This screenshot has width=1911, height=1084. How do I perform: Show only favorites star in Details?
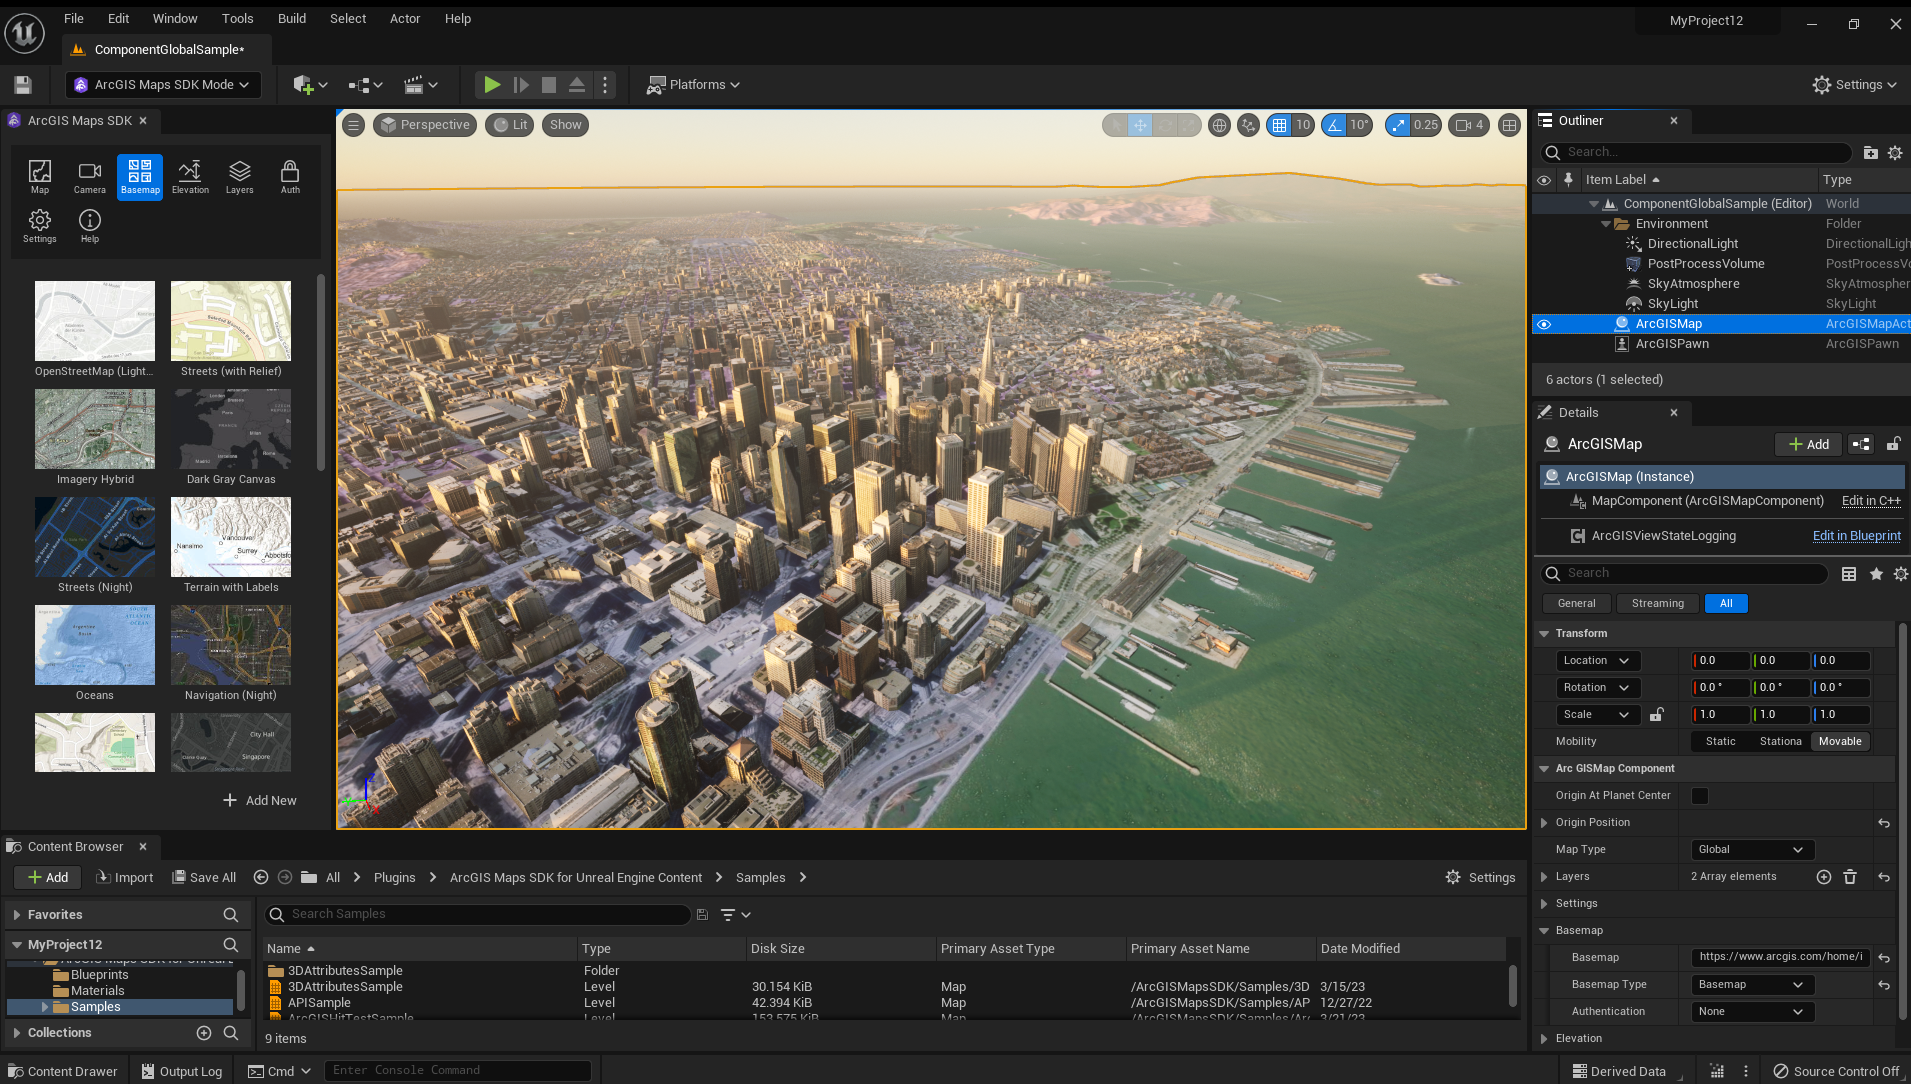point(1876,574)
